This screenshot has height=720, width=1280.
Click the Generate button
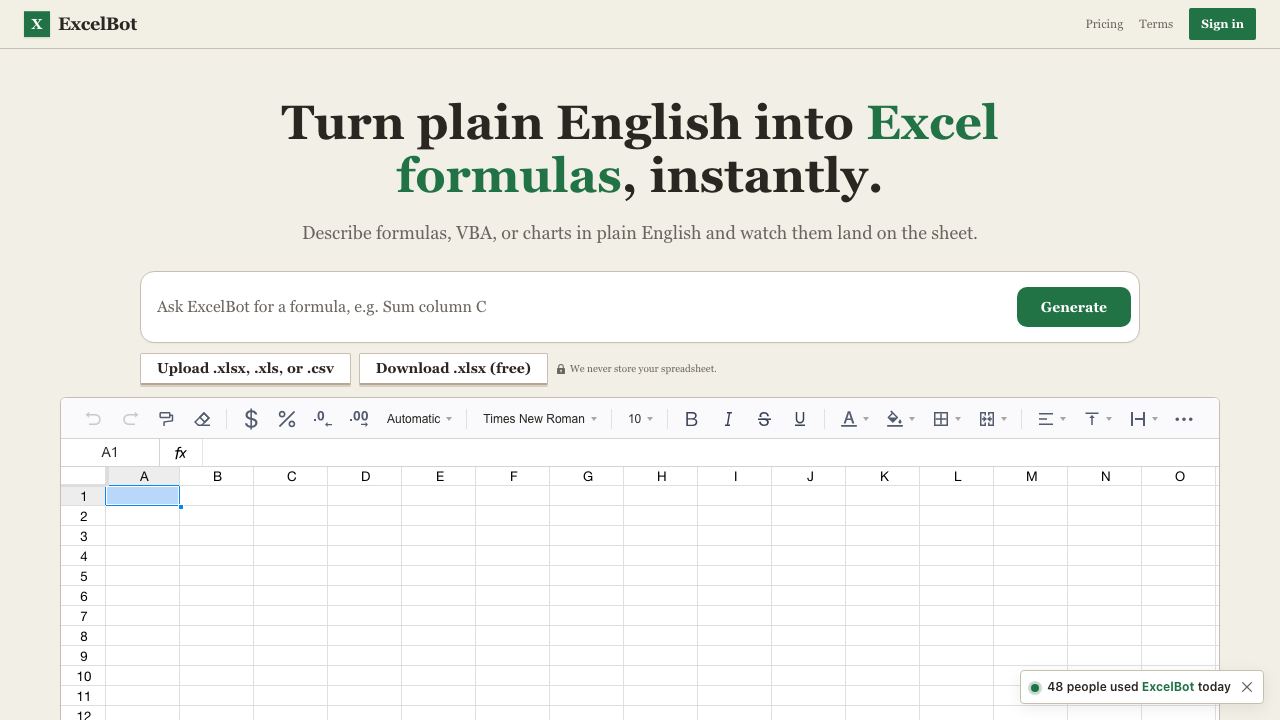(1074, 307)
